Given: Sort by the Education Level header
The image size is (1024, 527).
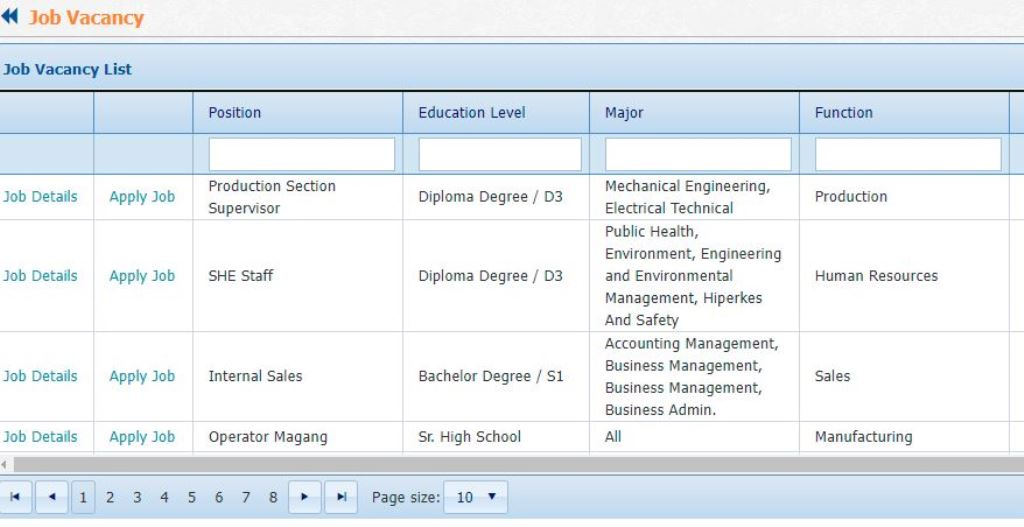Looking at the screenshot, I should 471,113.
